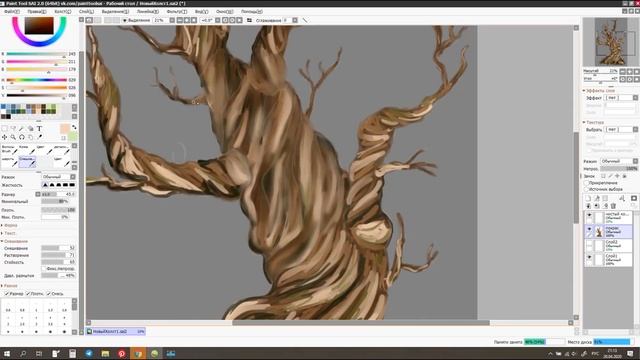Open the Фильтр menu
The image size is (640, 360).
(177, 11)
